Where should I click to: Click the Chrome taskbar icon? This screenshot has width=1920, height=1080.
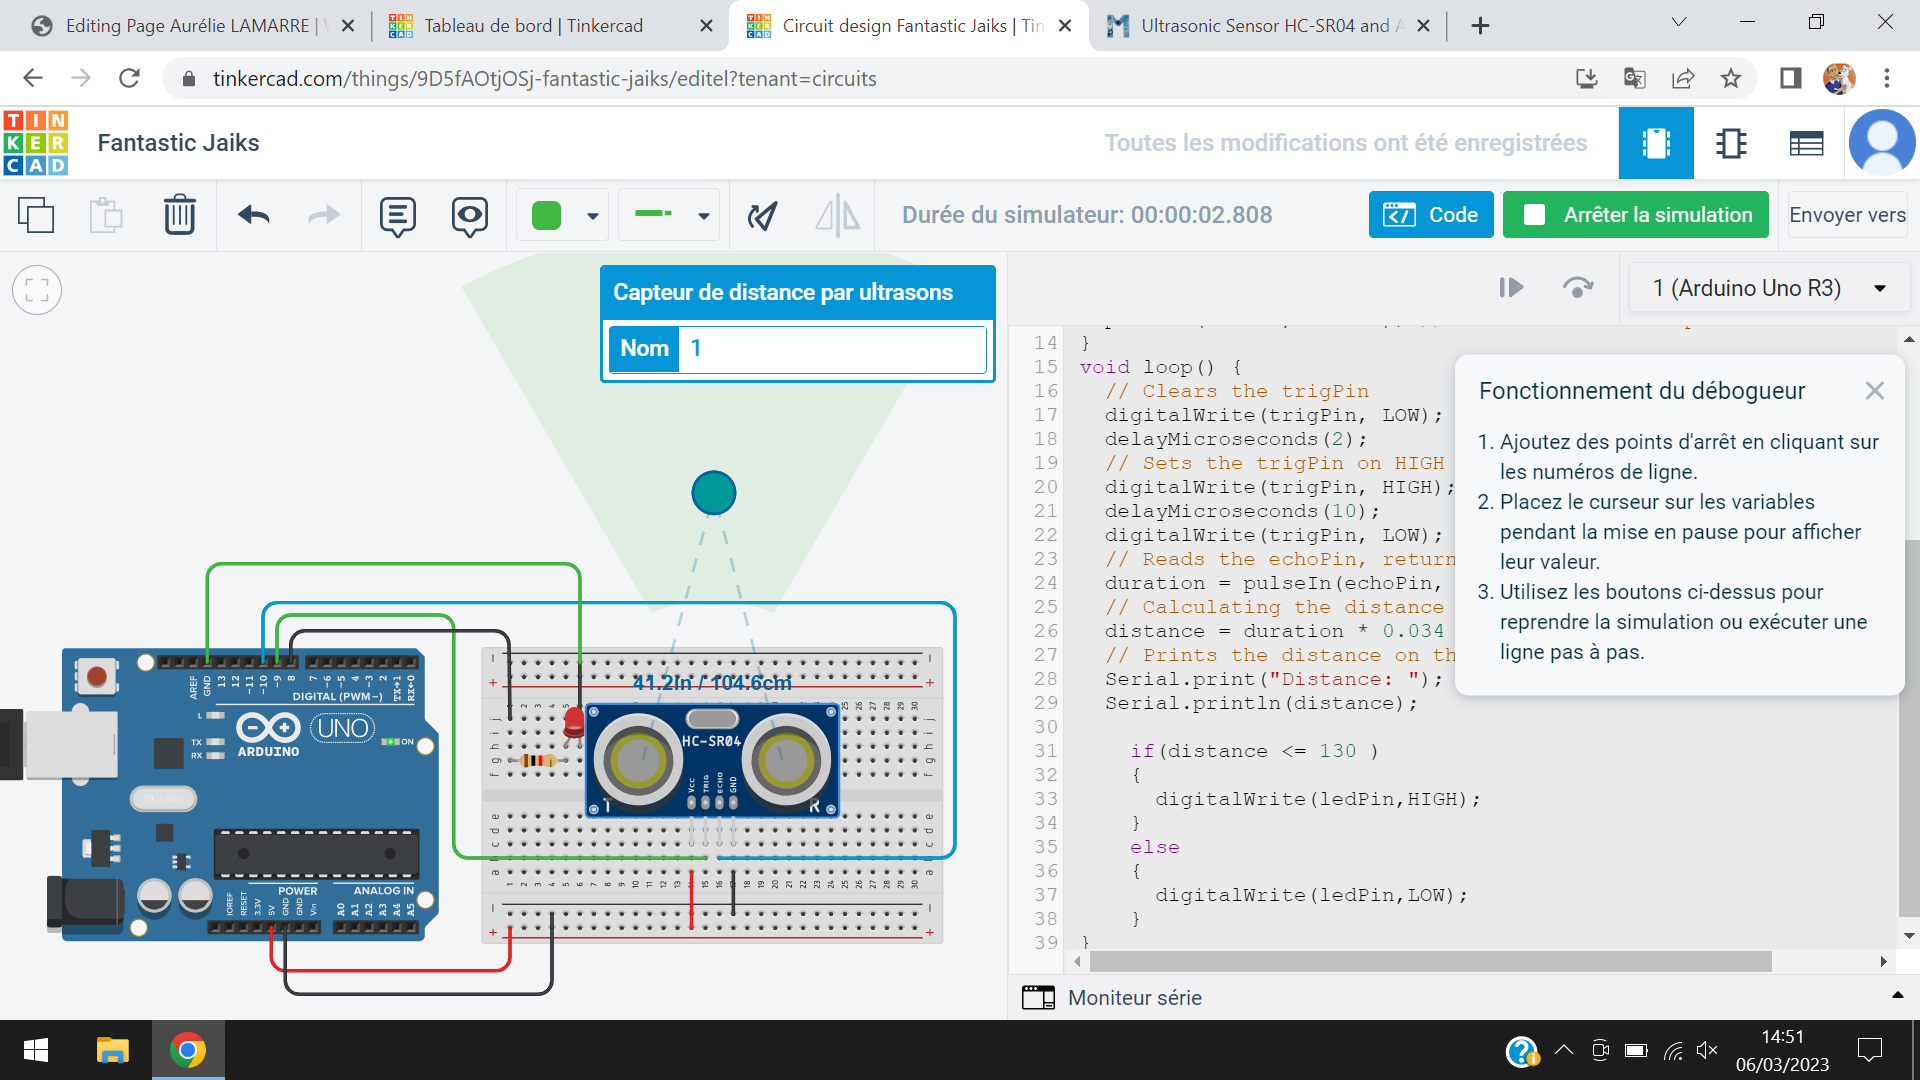tap(188, 1050)
